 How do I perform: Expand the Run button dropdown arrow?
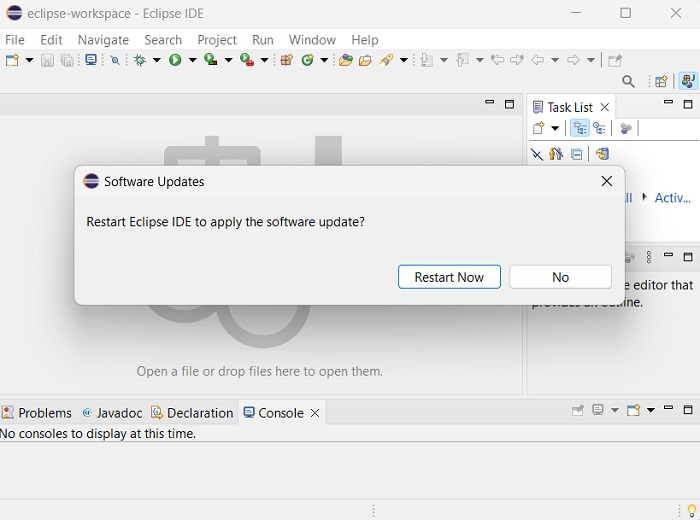coord(191,60)
